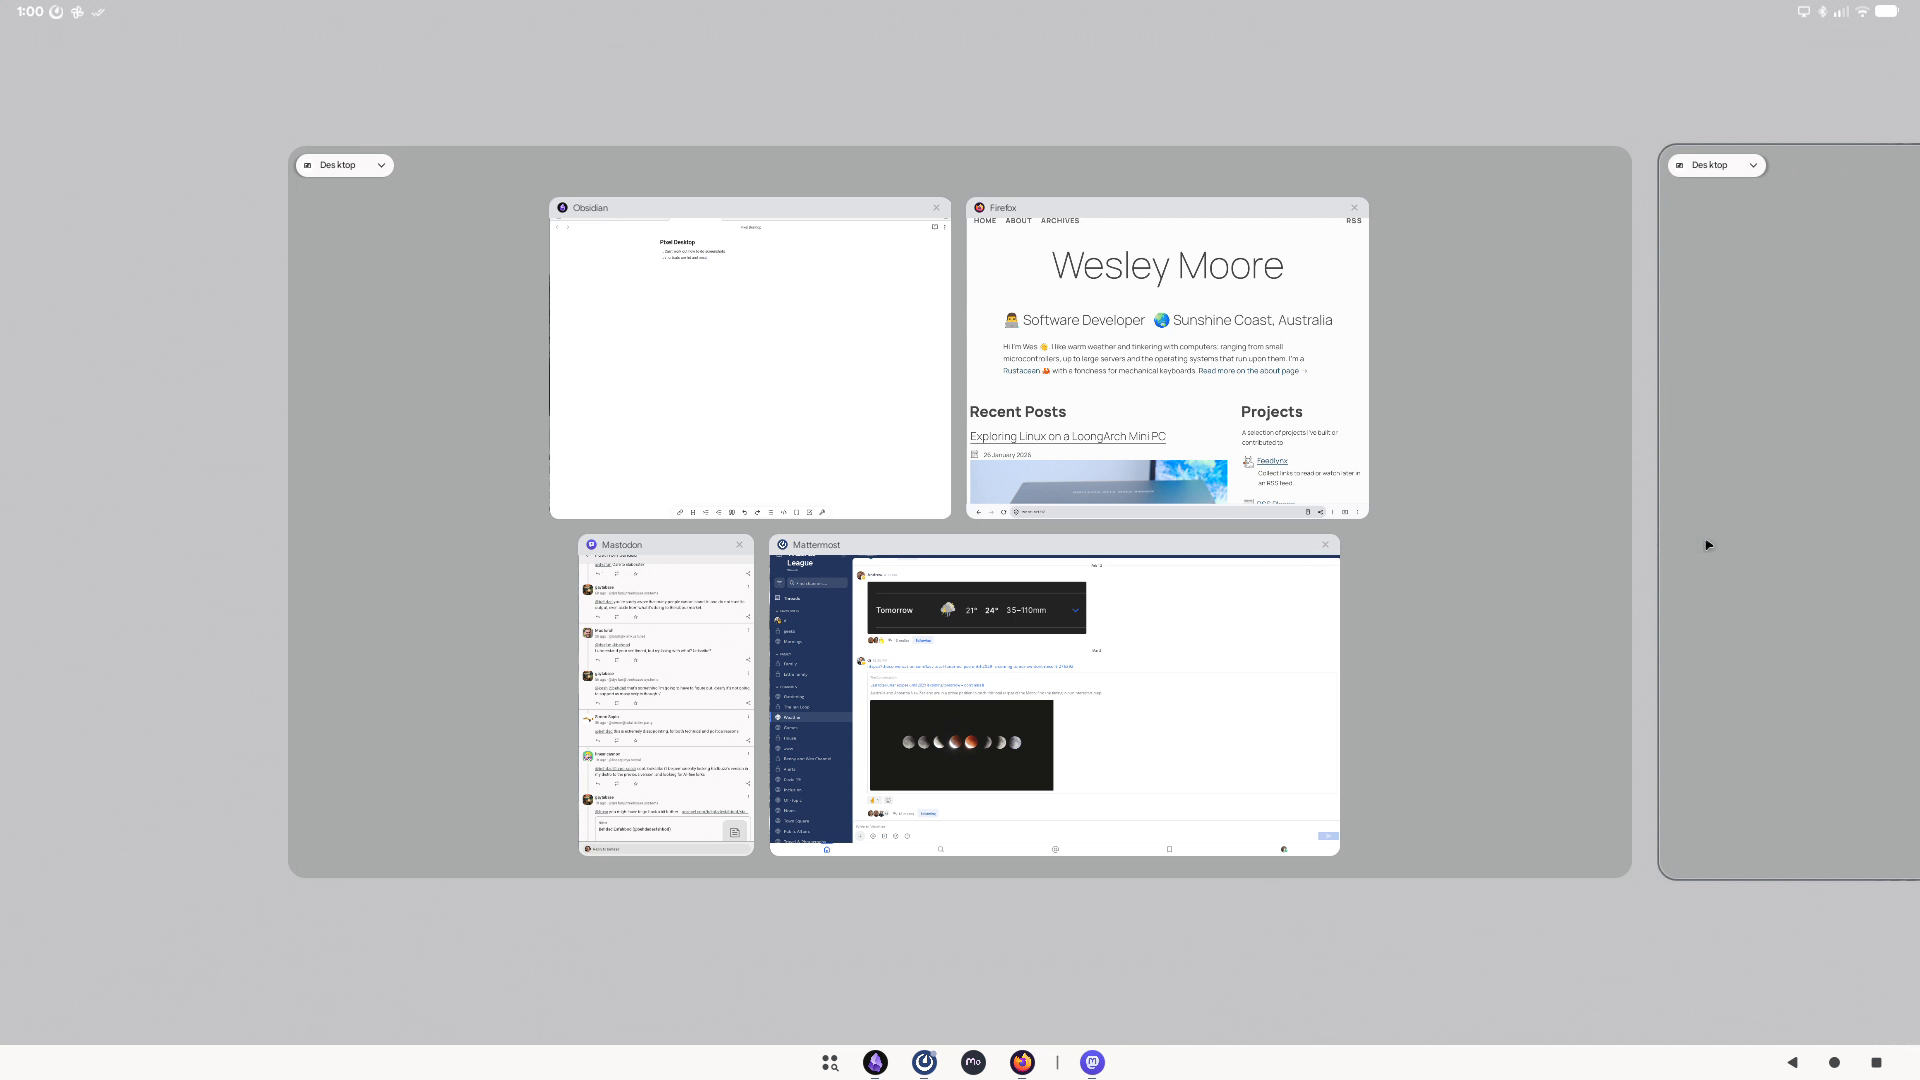Image resolution: width=1920 pixels, height=1080 pixels.
Task: Close the Mastodon window preview
Action: (x=740, y=545)
